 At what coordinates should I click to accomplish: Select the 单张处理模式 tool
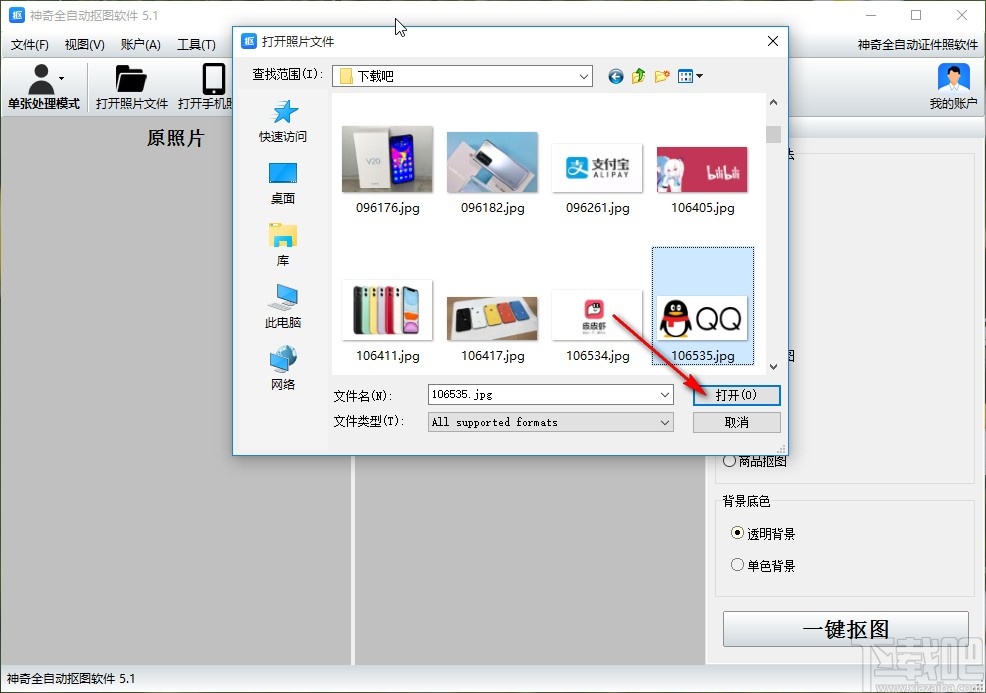point(44,87)
